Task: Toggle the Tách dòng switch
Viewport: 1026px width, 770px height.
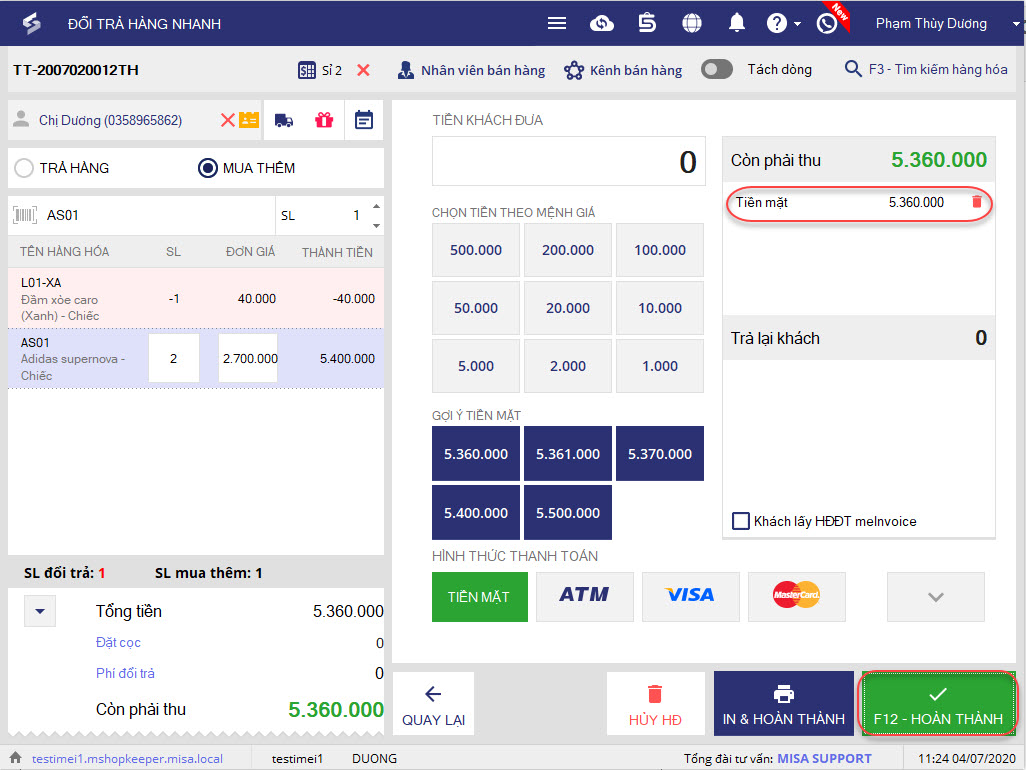Action: pos(716,69)
